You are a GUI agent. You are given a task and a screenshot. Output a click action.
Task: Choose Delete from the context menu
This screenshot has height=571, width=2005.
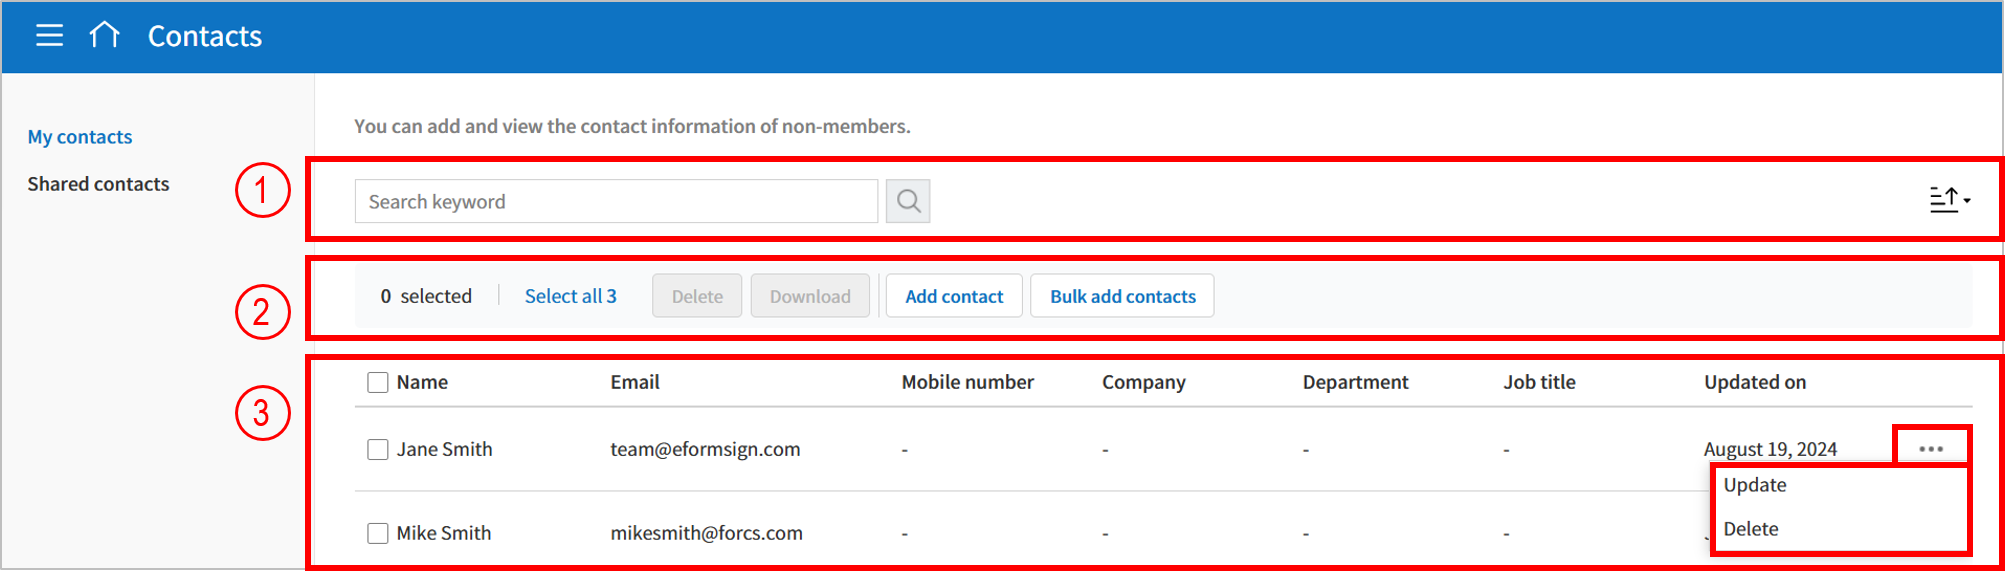1751,529
